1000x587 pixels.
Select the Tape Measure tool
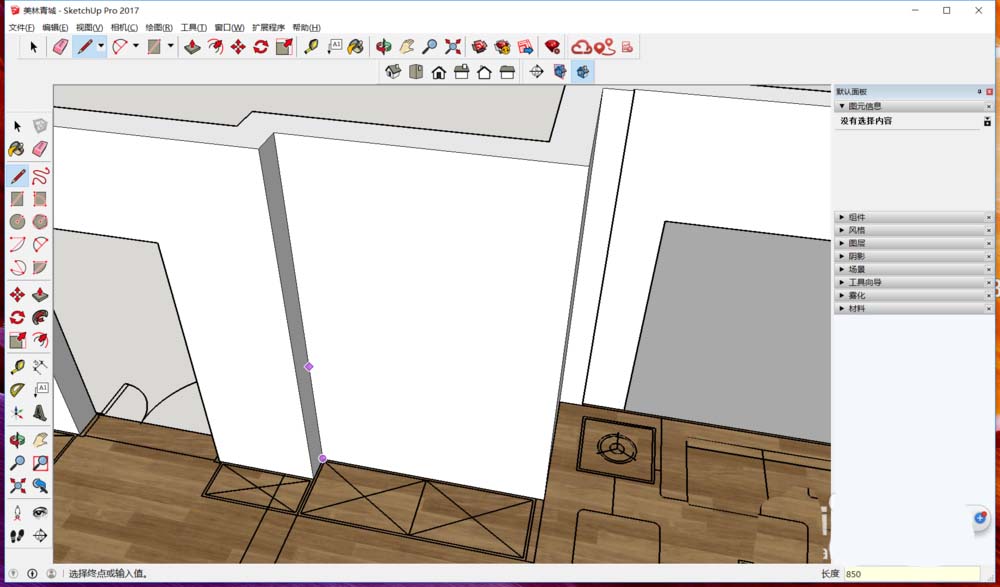[x=311, y=46]
